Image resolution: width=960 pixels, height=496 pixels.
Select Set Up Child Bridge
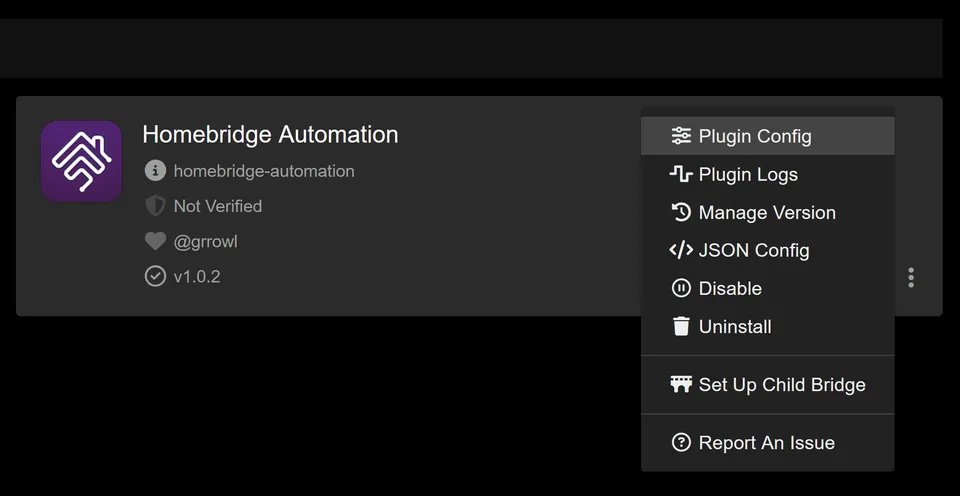point(767,385)
